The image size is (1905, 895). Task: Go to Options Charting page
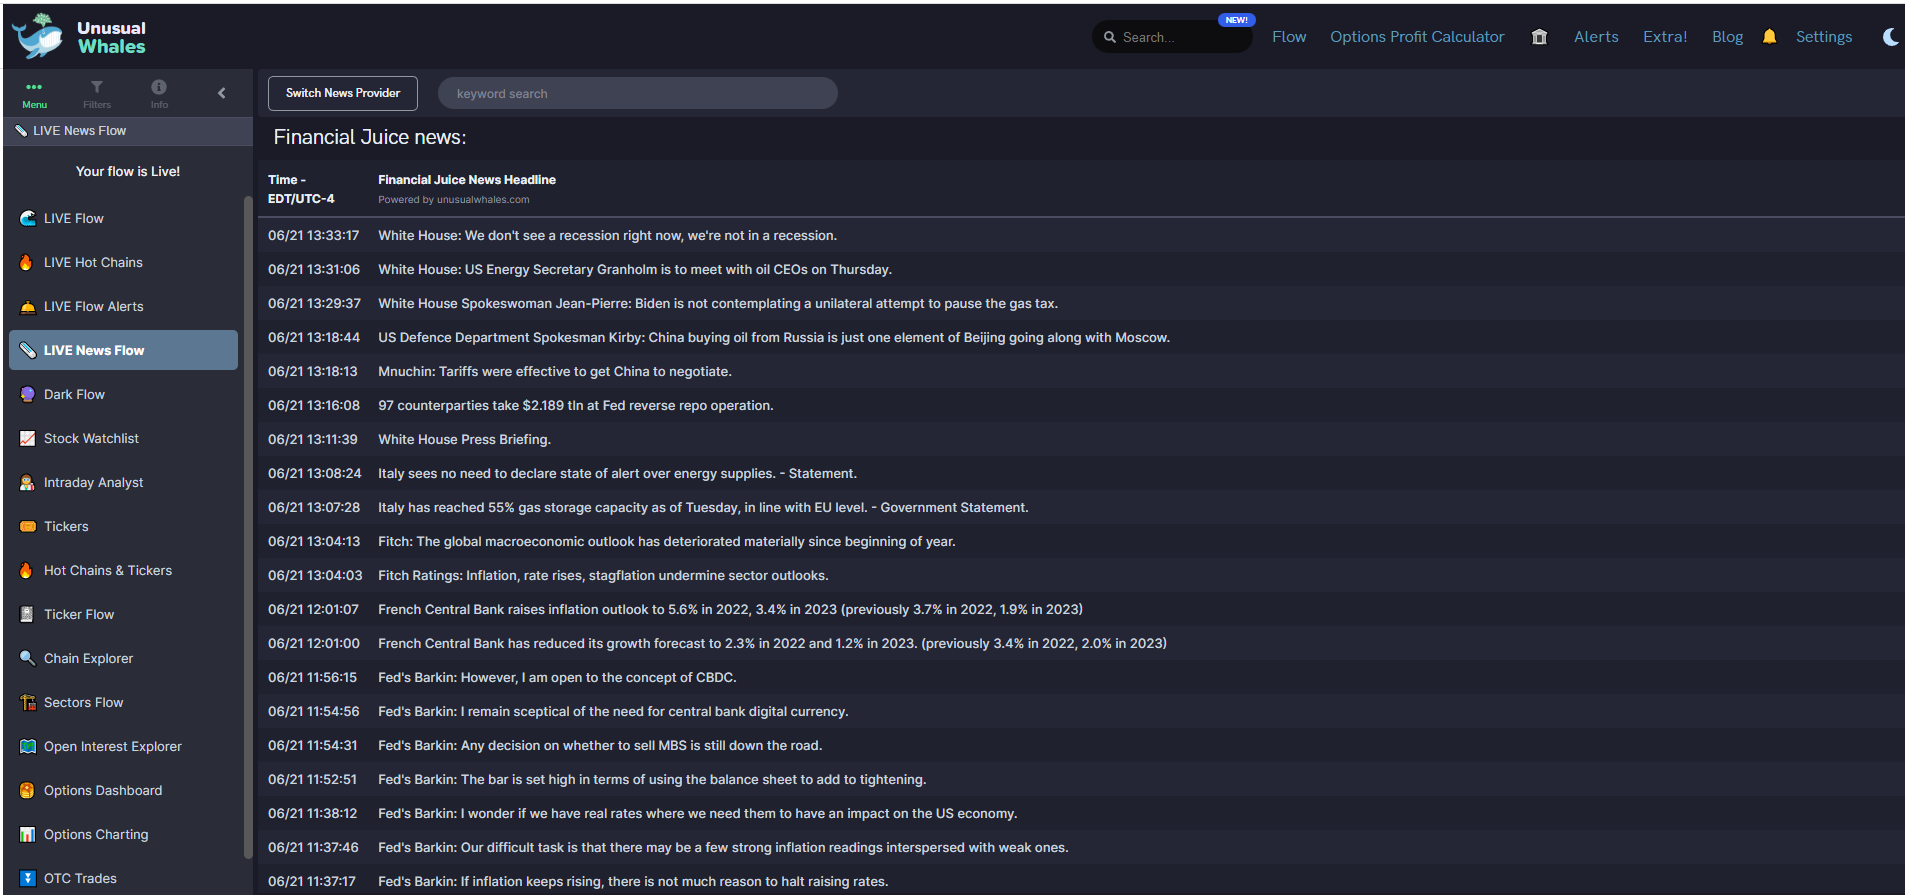pyautogui.click(x=96, y=834)
